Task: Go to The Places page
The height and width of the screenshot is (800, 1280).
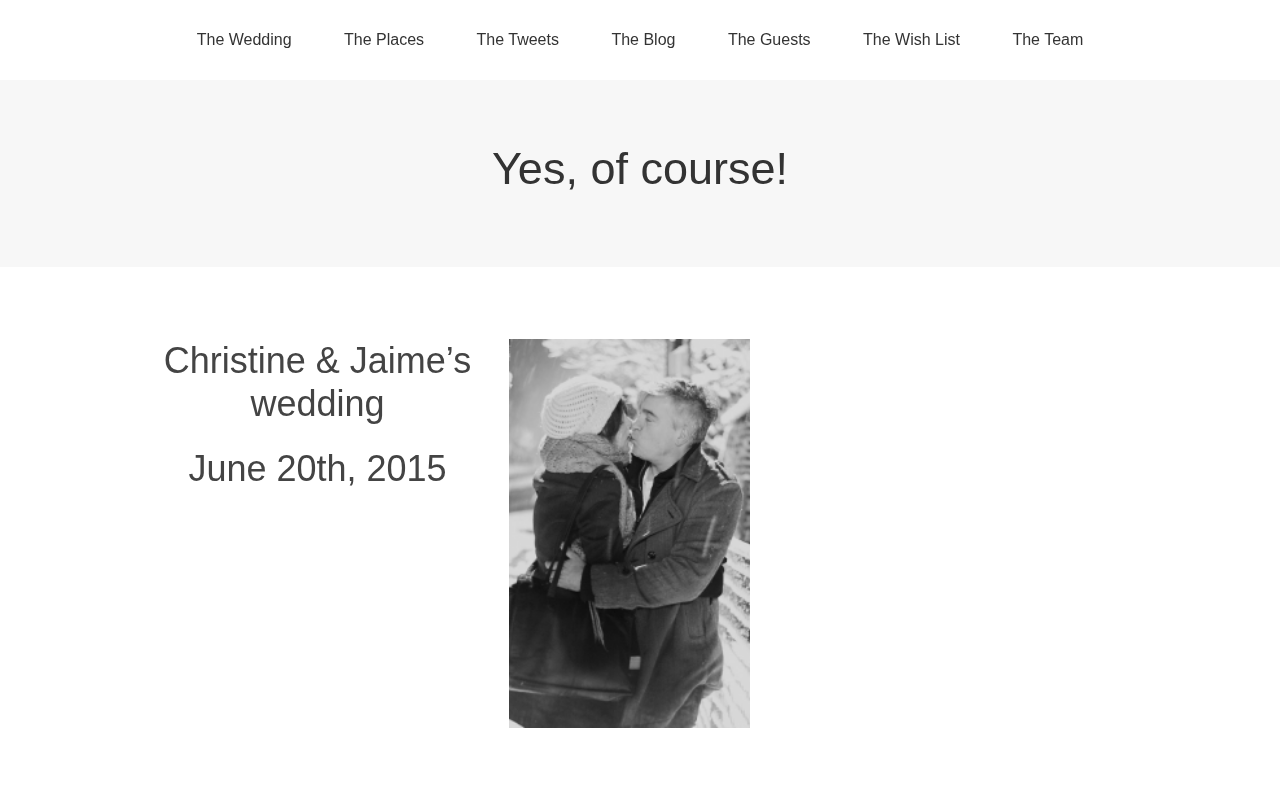Action: click(384, 40)
